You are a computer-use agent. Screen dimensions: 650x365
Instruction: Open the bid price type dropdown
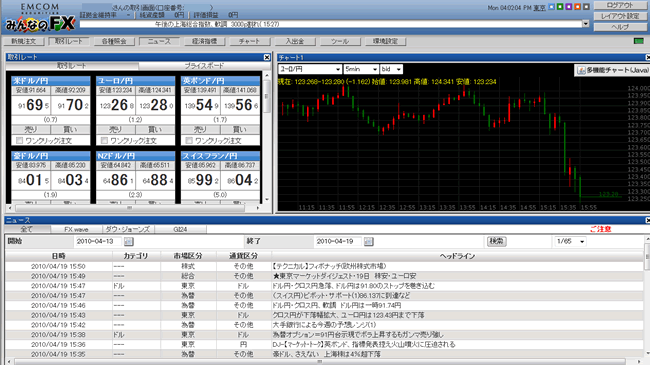click(391, 69)
